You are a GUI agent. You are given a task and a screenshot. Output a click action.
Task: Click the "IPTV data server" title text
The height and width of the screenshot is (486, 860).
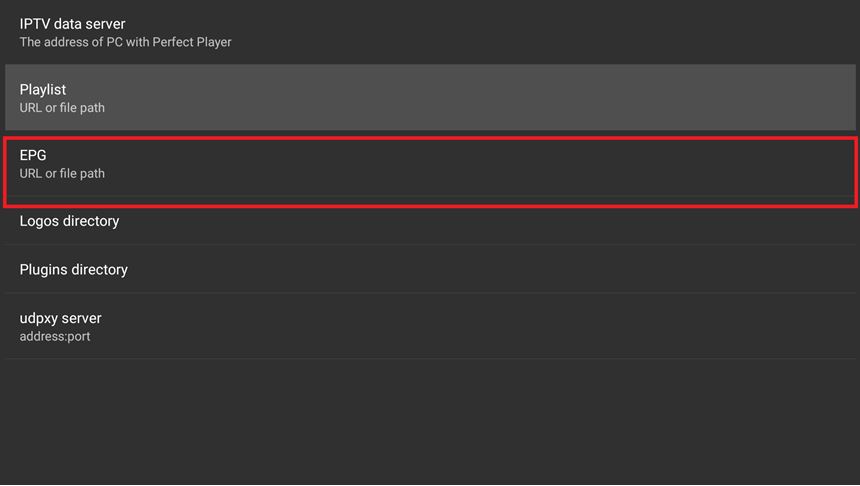pos(72,24)
